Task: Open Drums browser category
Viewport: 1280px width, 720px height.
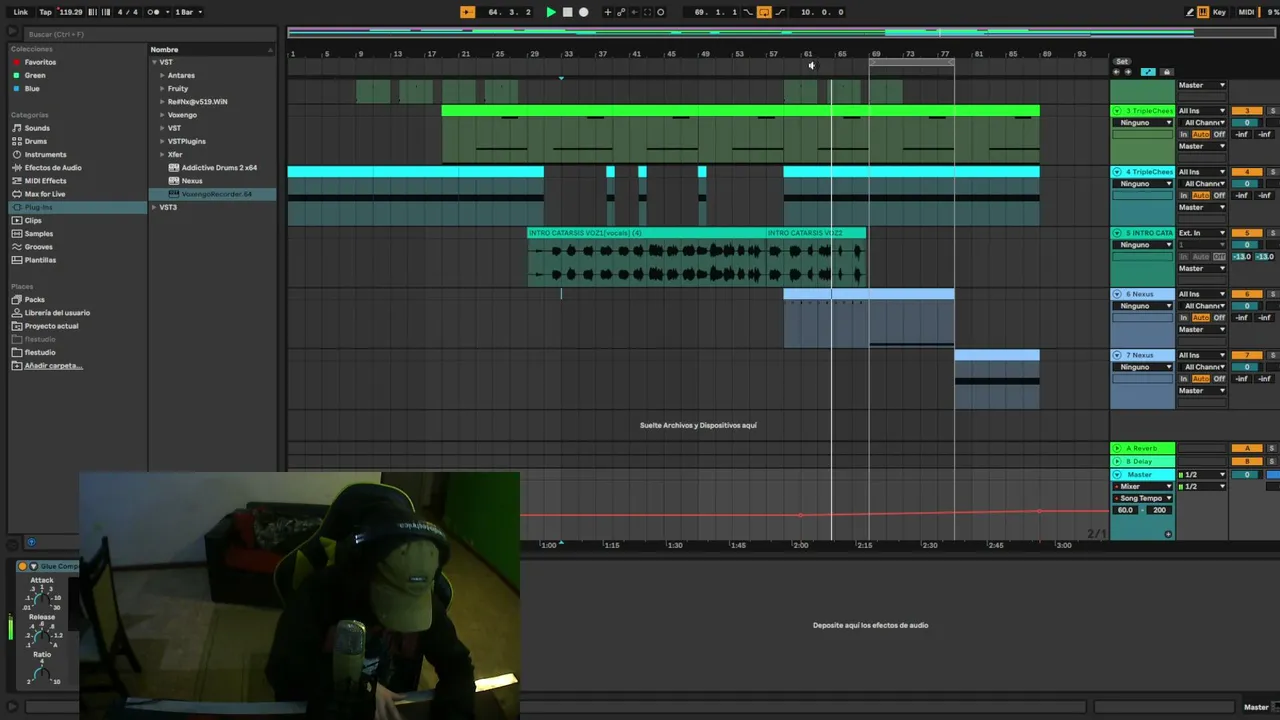Action: [x=36, y=141]
